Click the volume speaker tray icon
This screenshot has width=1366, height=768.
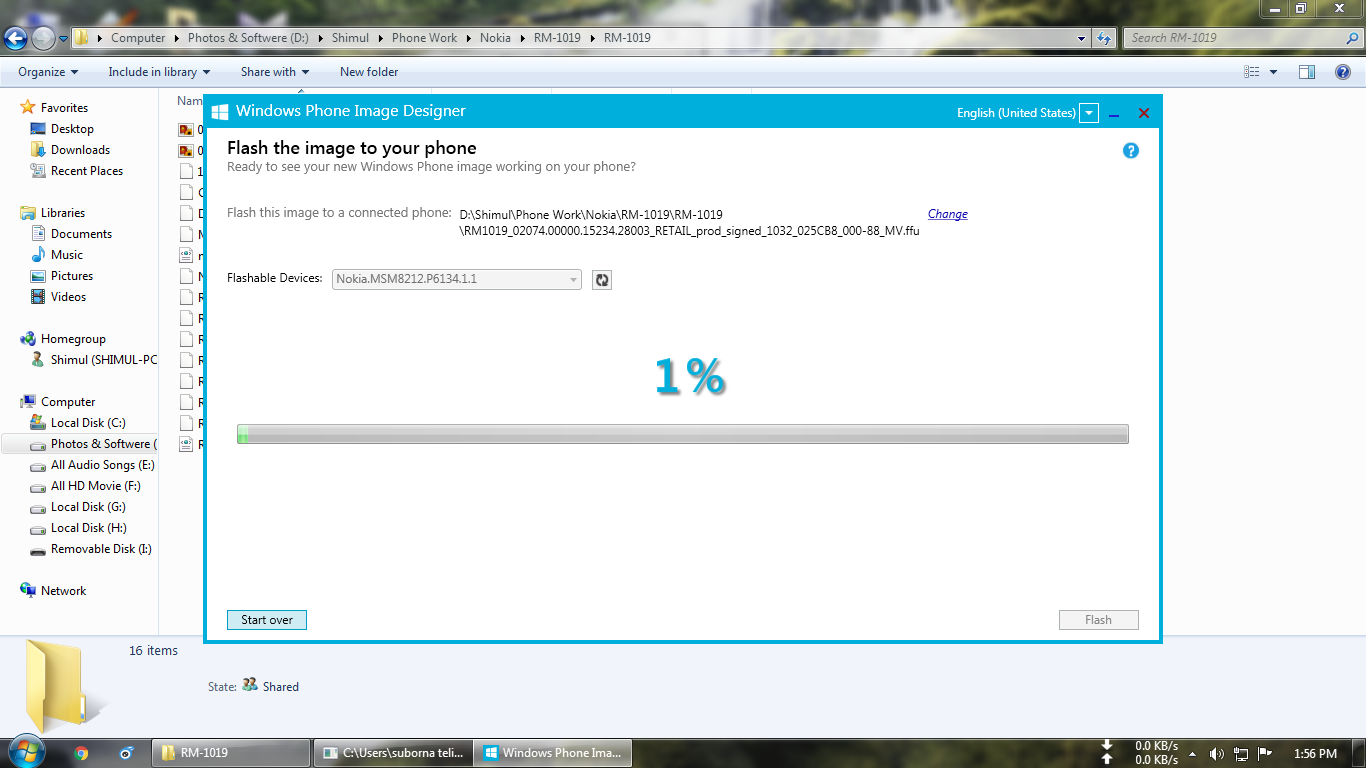tap(1217, 754)
